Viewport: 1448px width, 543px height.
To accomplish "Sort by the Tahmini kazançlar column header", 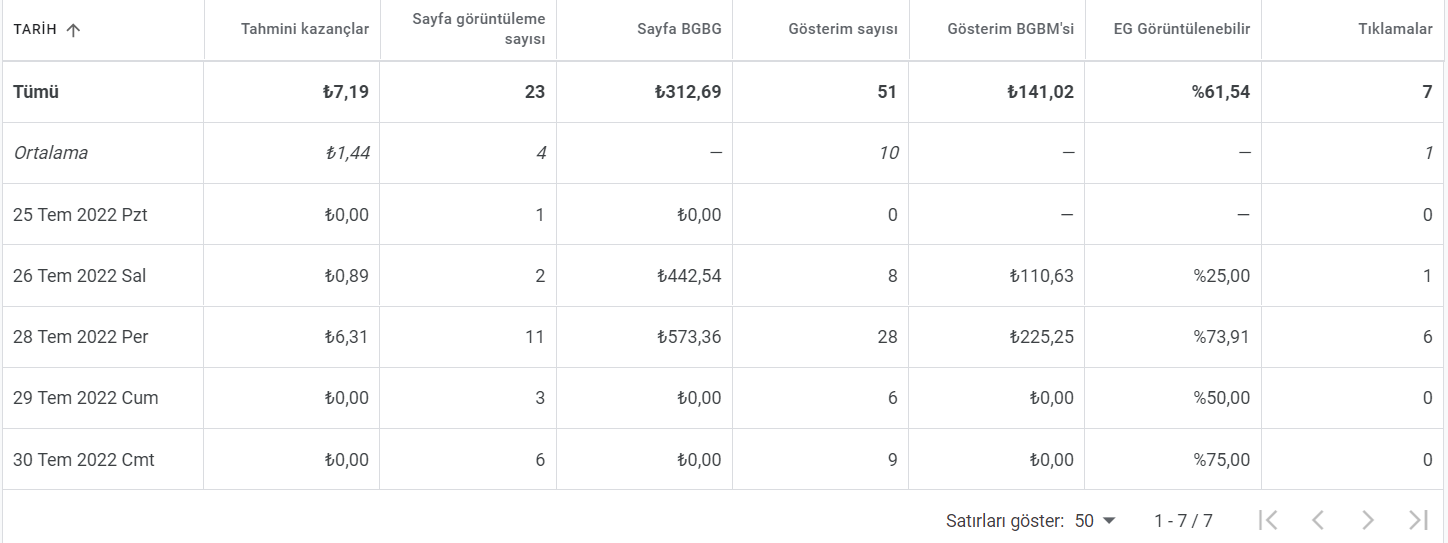I will (305, 30).
